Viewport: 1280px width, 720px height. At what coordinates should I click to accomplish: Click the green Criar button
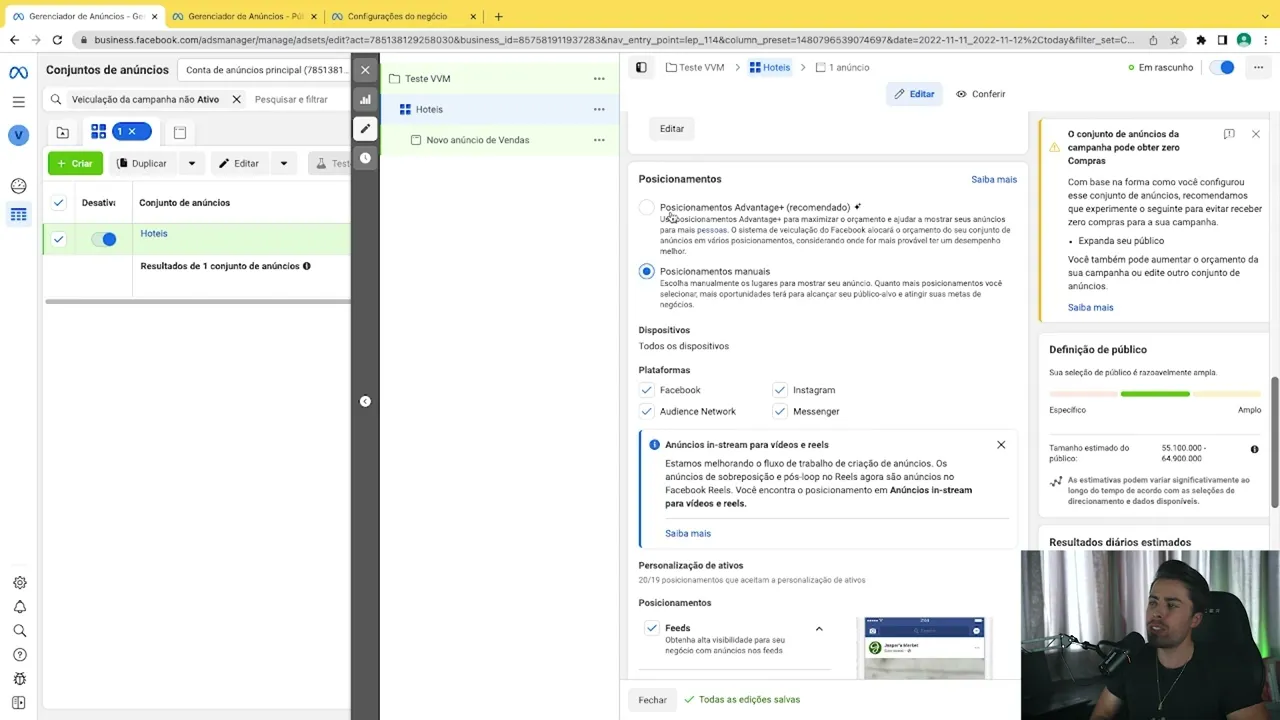click(x=75, y=163)
